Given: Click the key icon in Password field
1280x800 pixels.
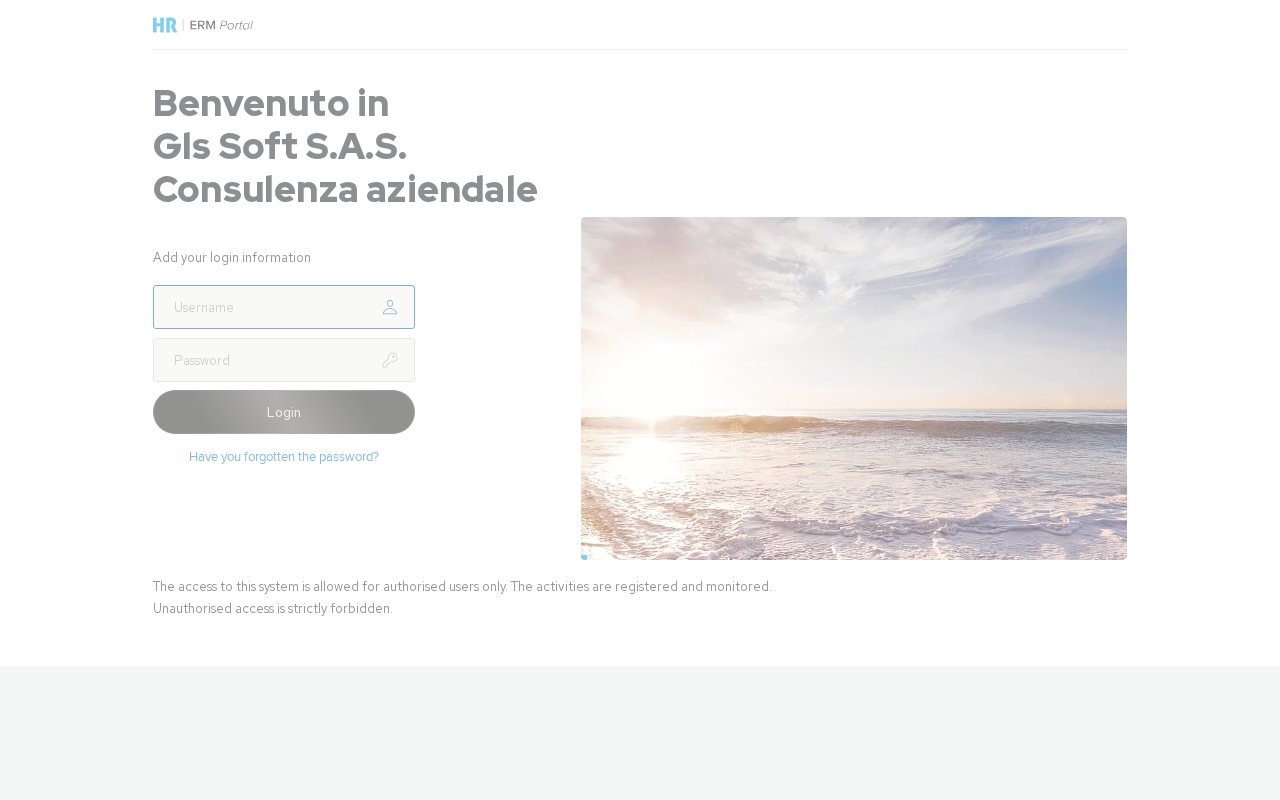Looking at the screenshot, I should (390, 360).
